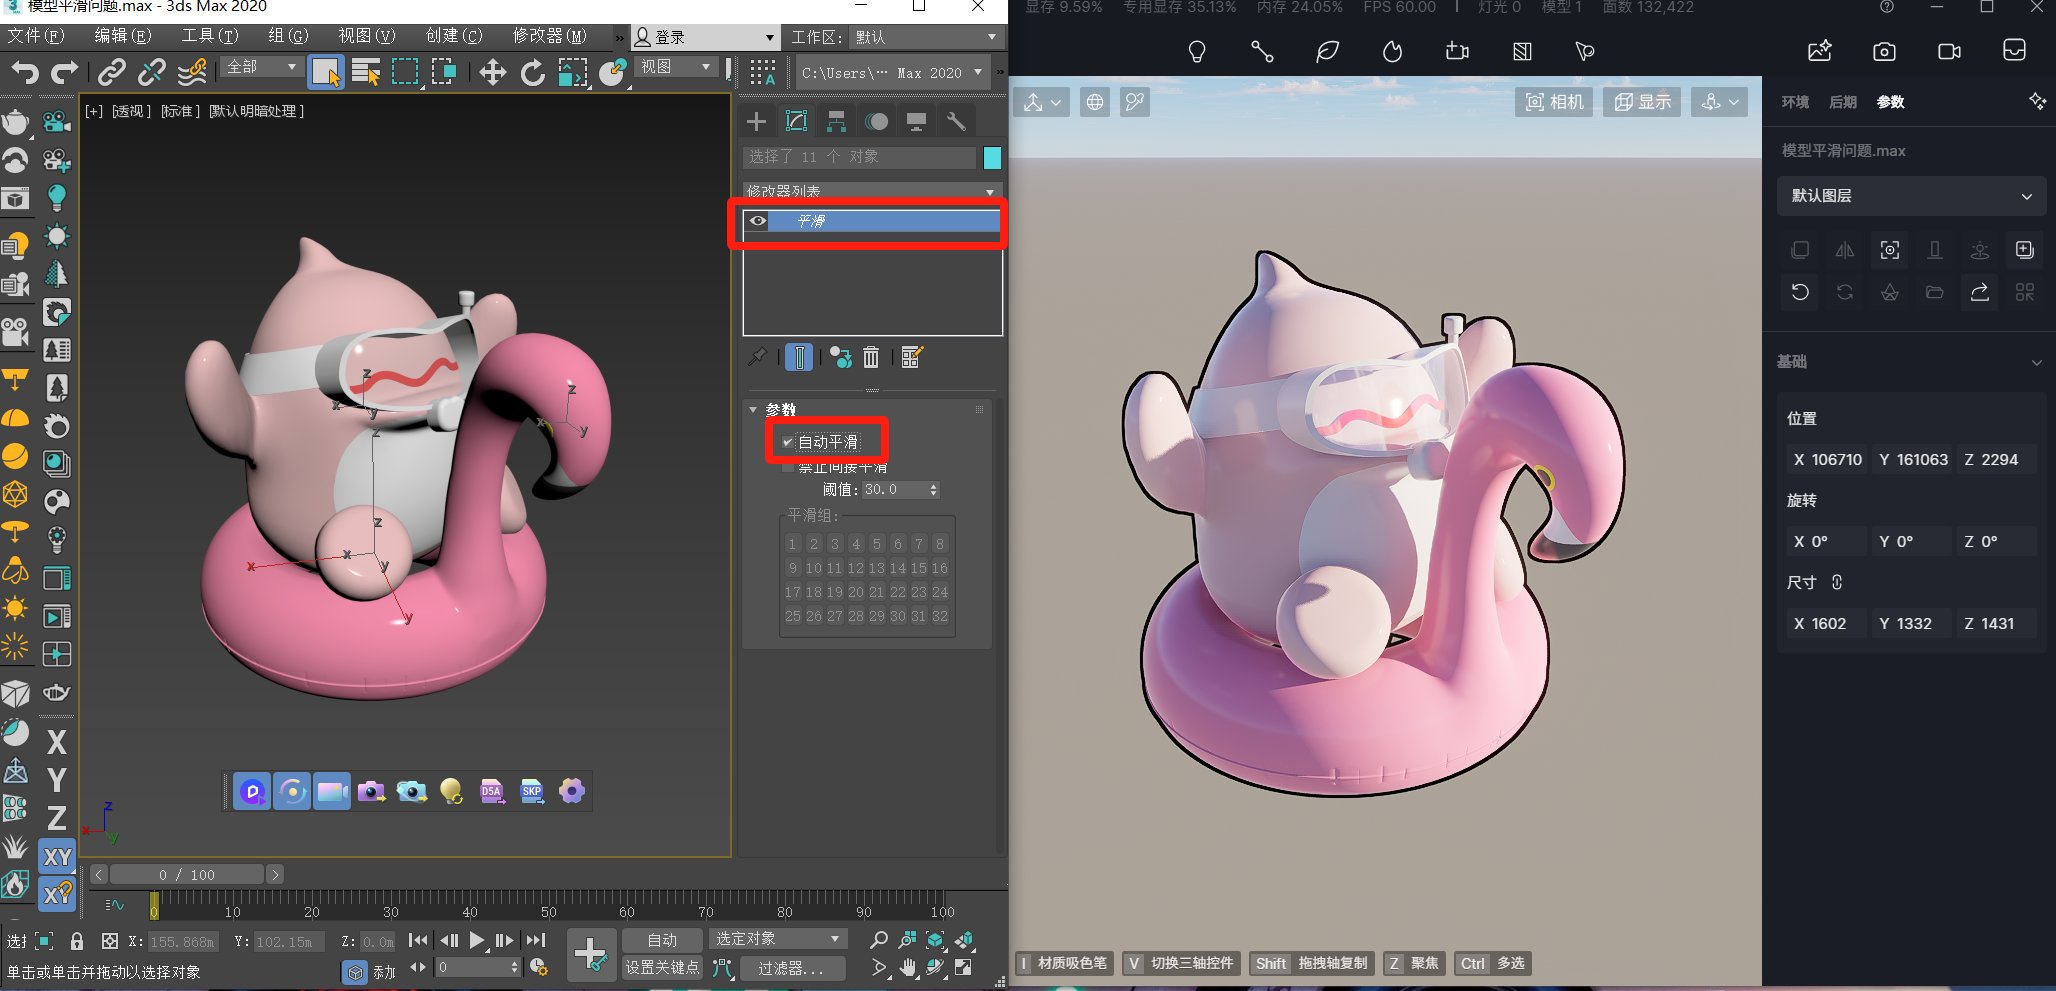Click the video record icon in D5
The width and height of the screenshot is (2056, 991).
click(x=1949, y=51)
